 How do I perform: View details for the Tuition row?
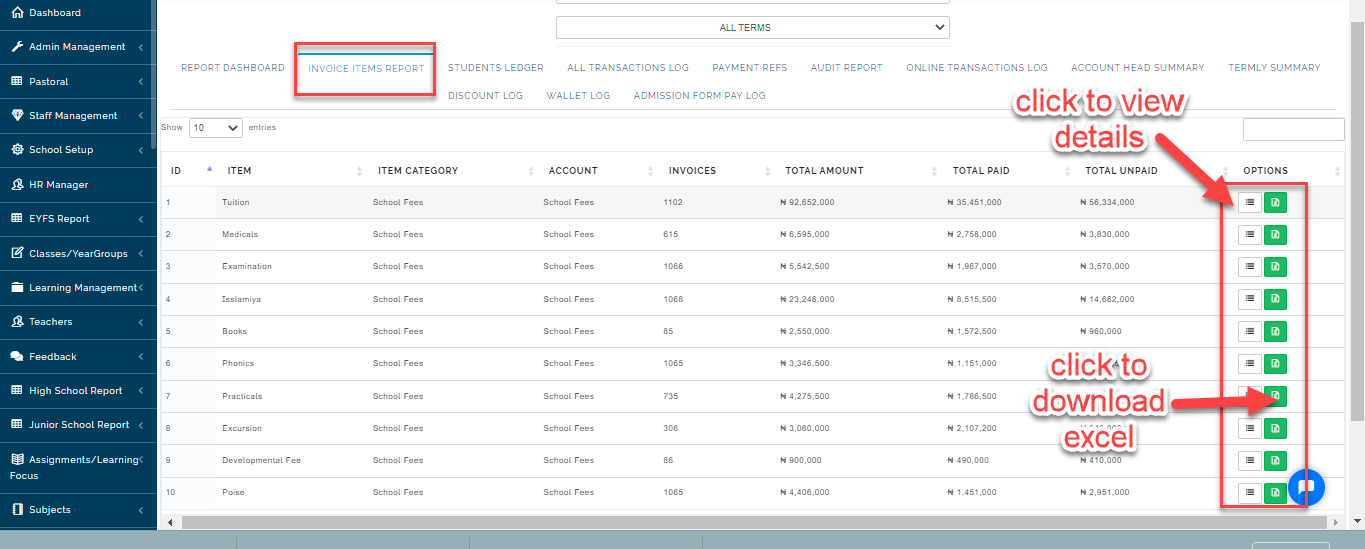(1249, 203)
